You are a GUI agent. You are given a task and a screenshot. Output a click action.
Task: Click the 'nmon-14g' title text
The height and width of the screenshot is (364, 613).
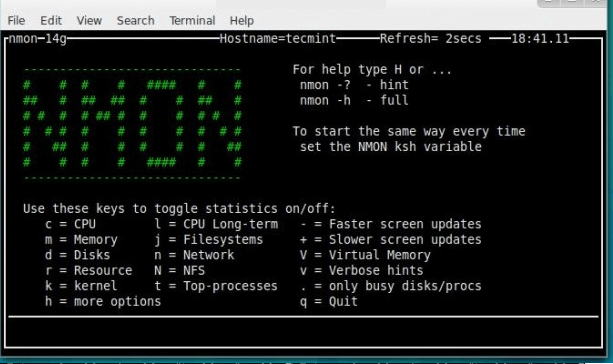coord(38,39)
